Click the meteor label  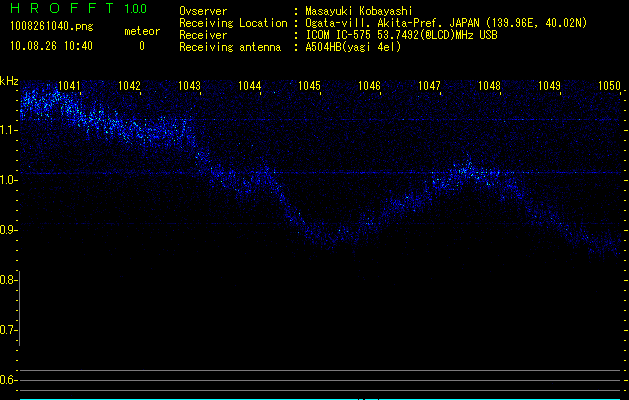pos(141,31)
